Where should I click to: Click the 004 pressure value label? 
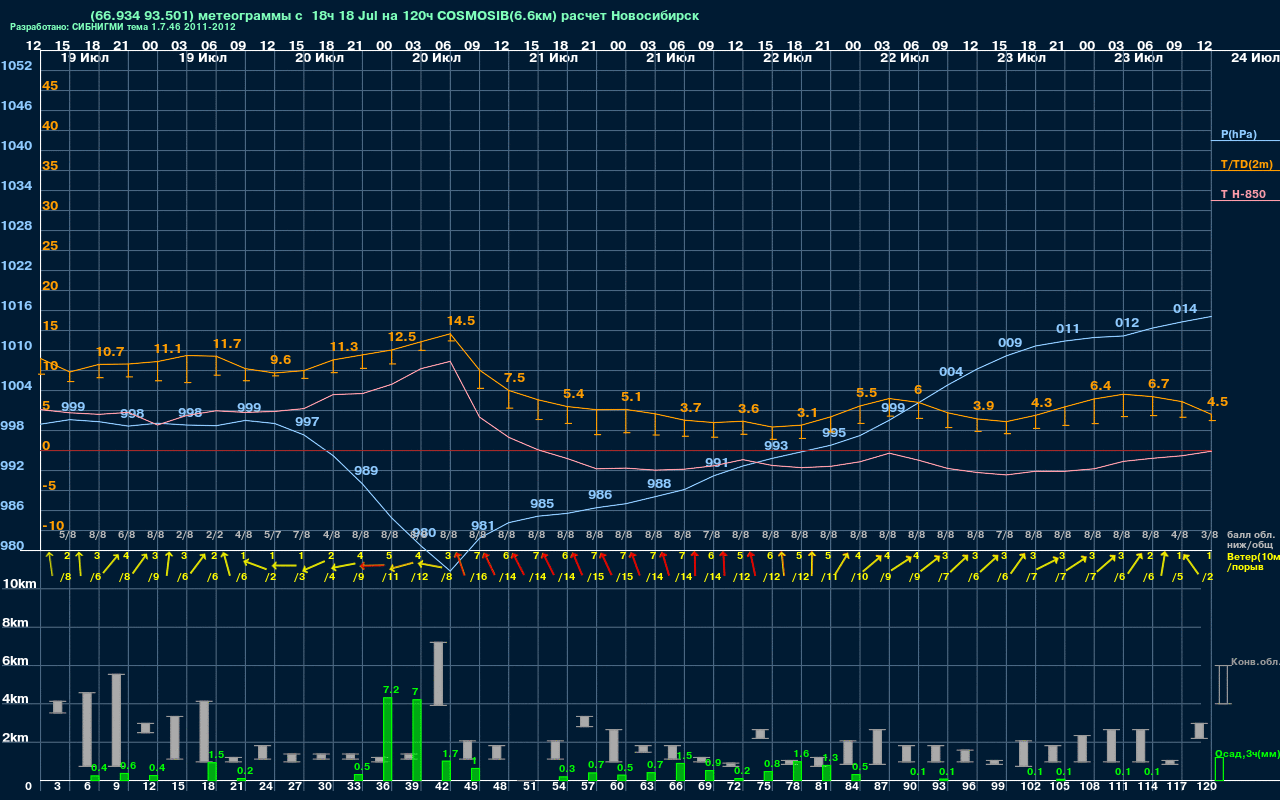click(x=951, y=372)
